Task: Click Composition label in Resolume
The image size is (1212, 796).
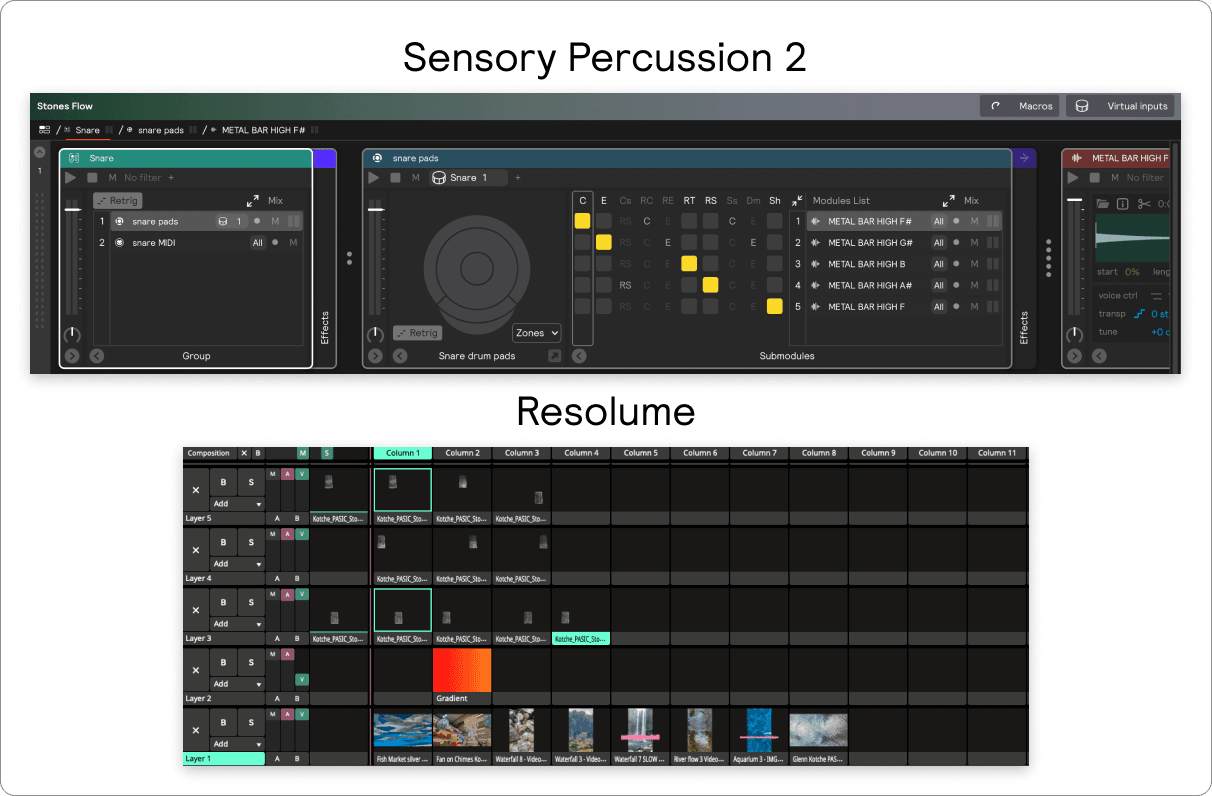Action: click(x=209, y=453)
